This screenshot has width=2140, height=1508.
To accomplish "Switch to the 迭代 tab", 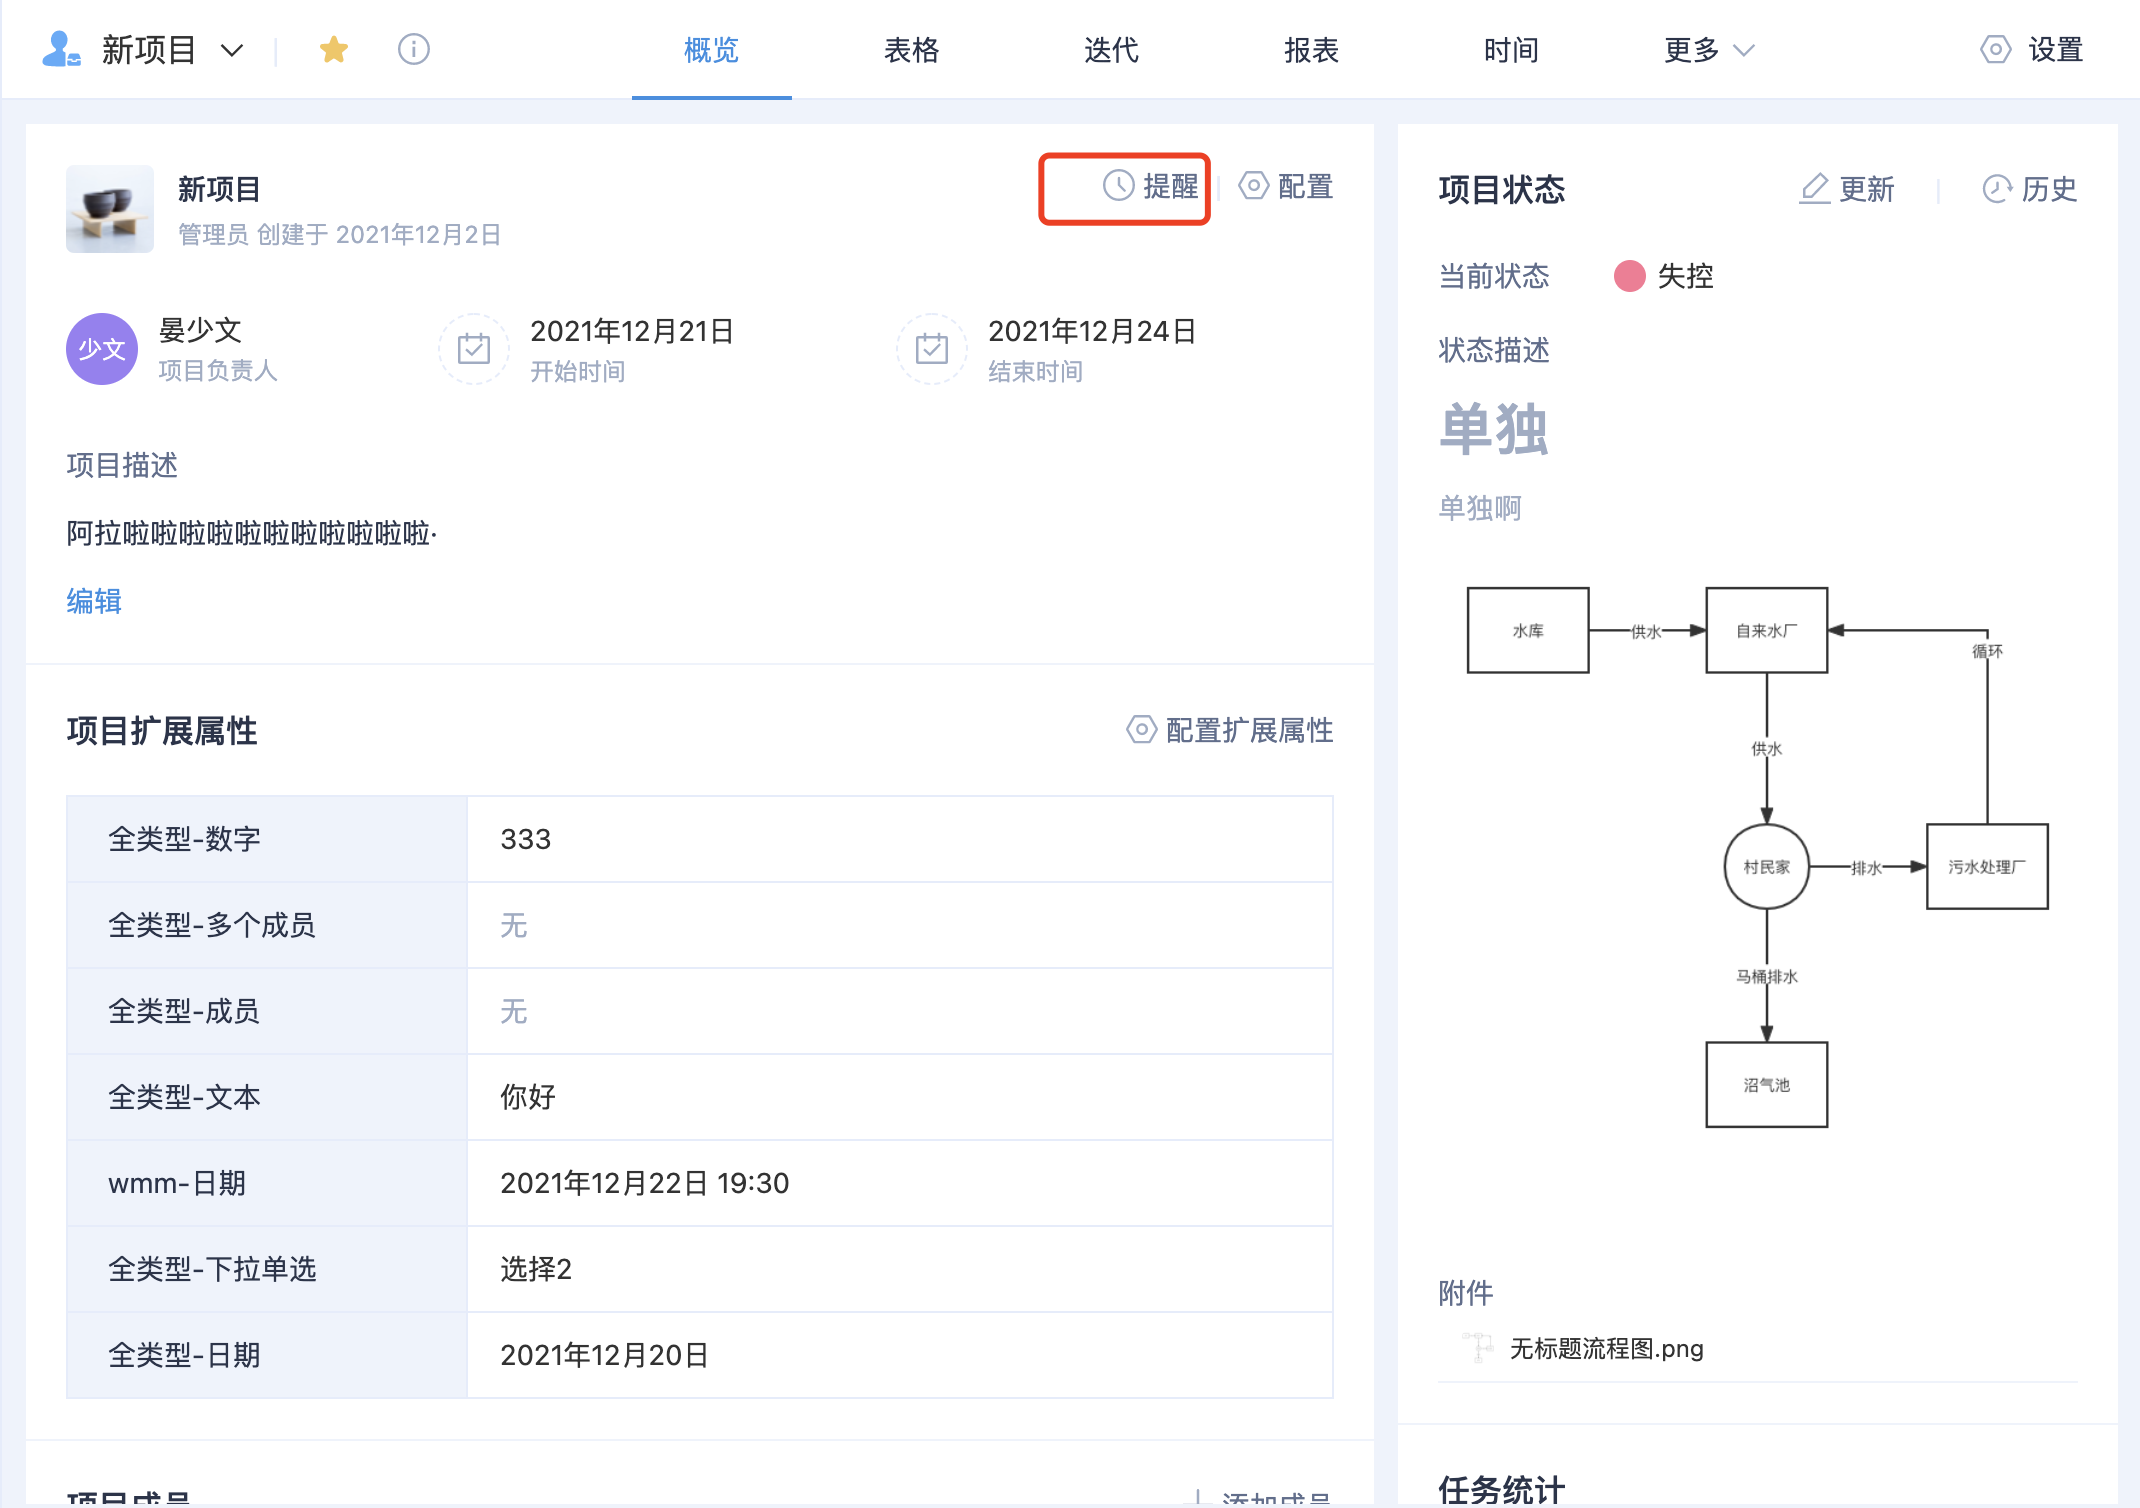I will pos(1111,50).
